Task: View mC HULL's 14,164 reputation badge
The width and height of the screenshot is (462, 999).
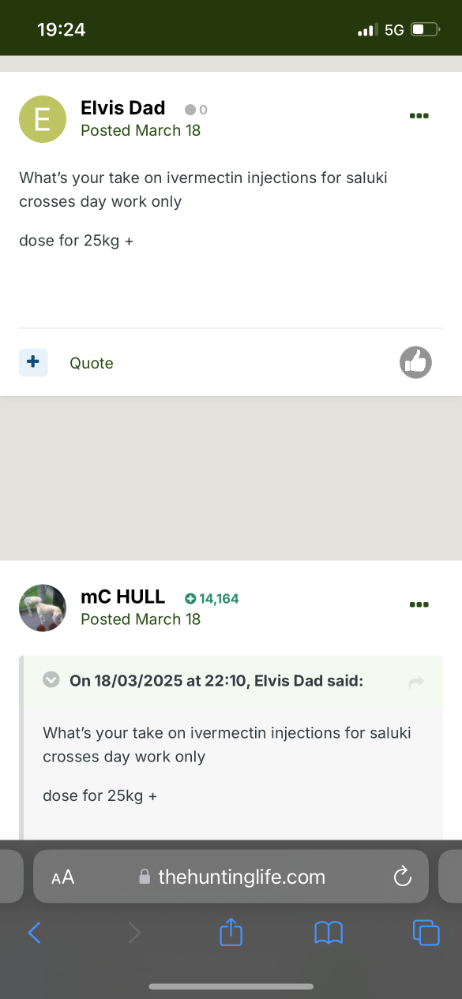Action: 212,598
